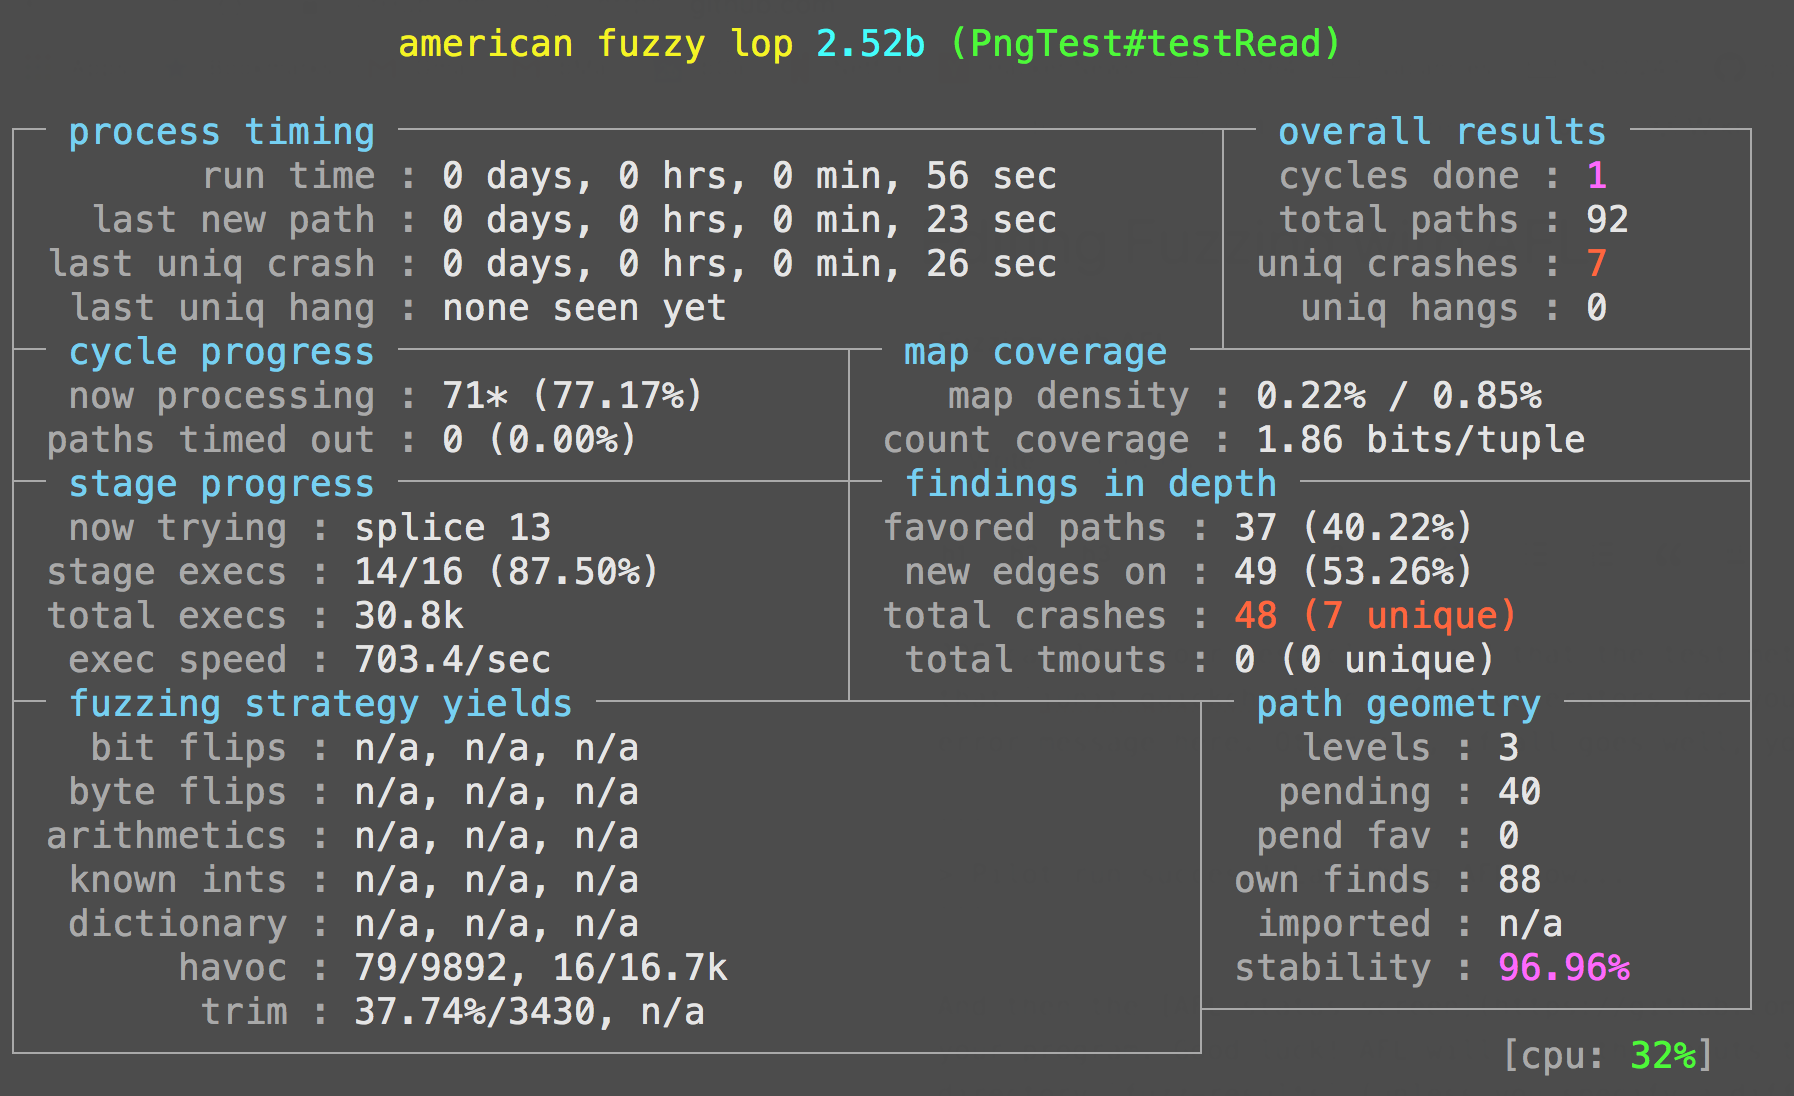Click the total paths value 92

click(1607, 220)
